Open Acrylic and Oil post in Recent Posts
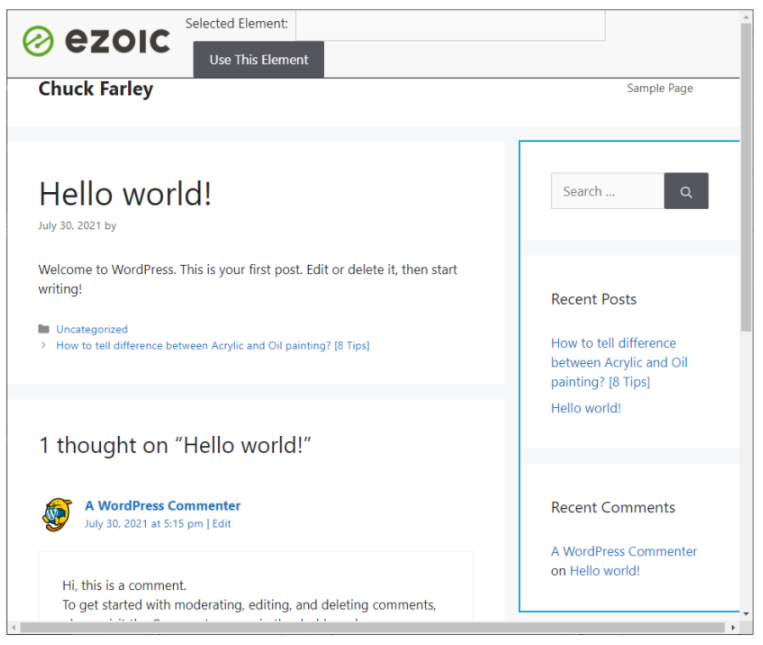 click(x=619, y=362)
